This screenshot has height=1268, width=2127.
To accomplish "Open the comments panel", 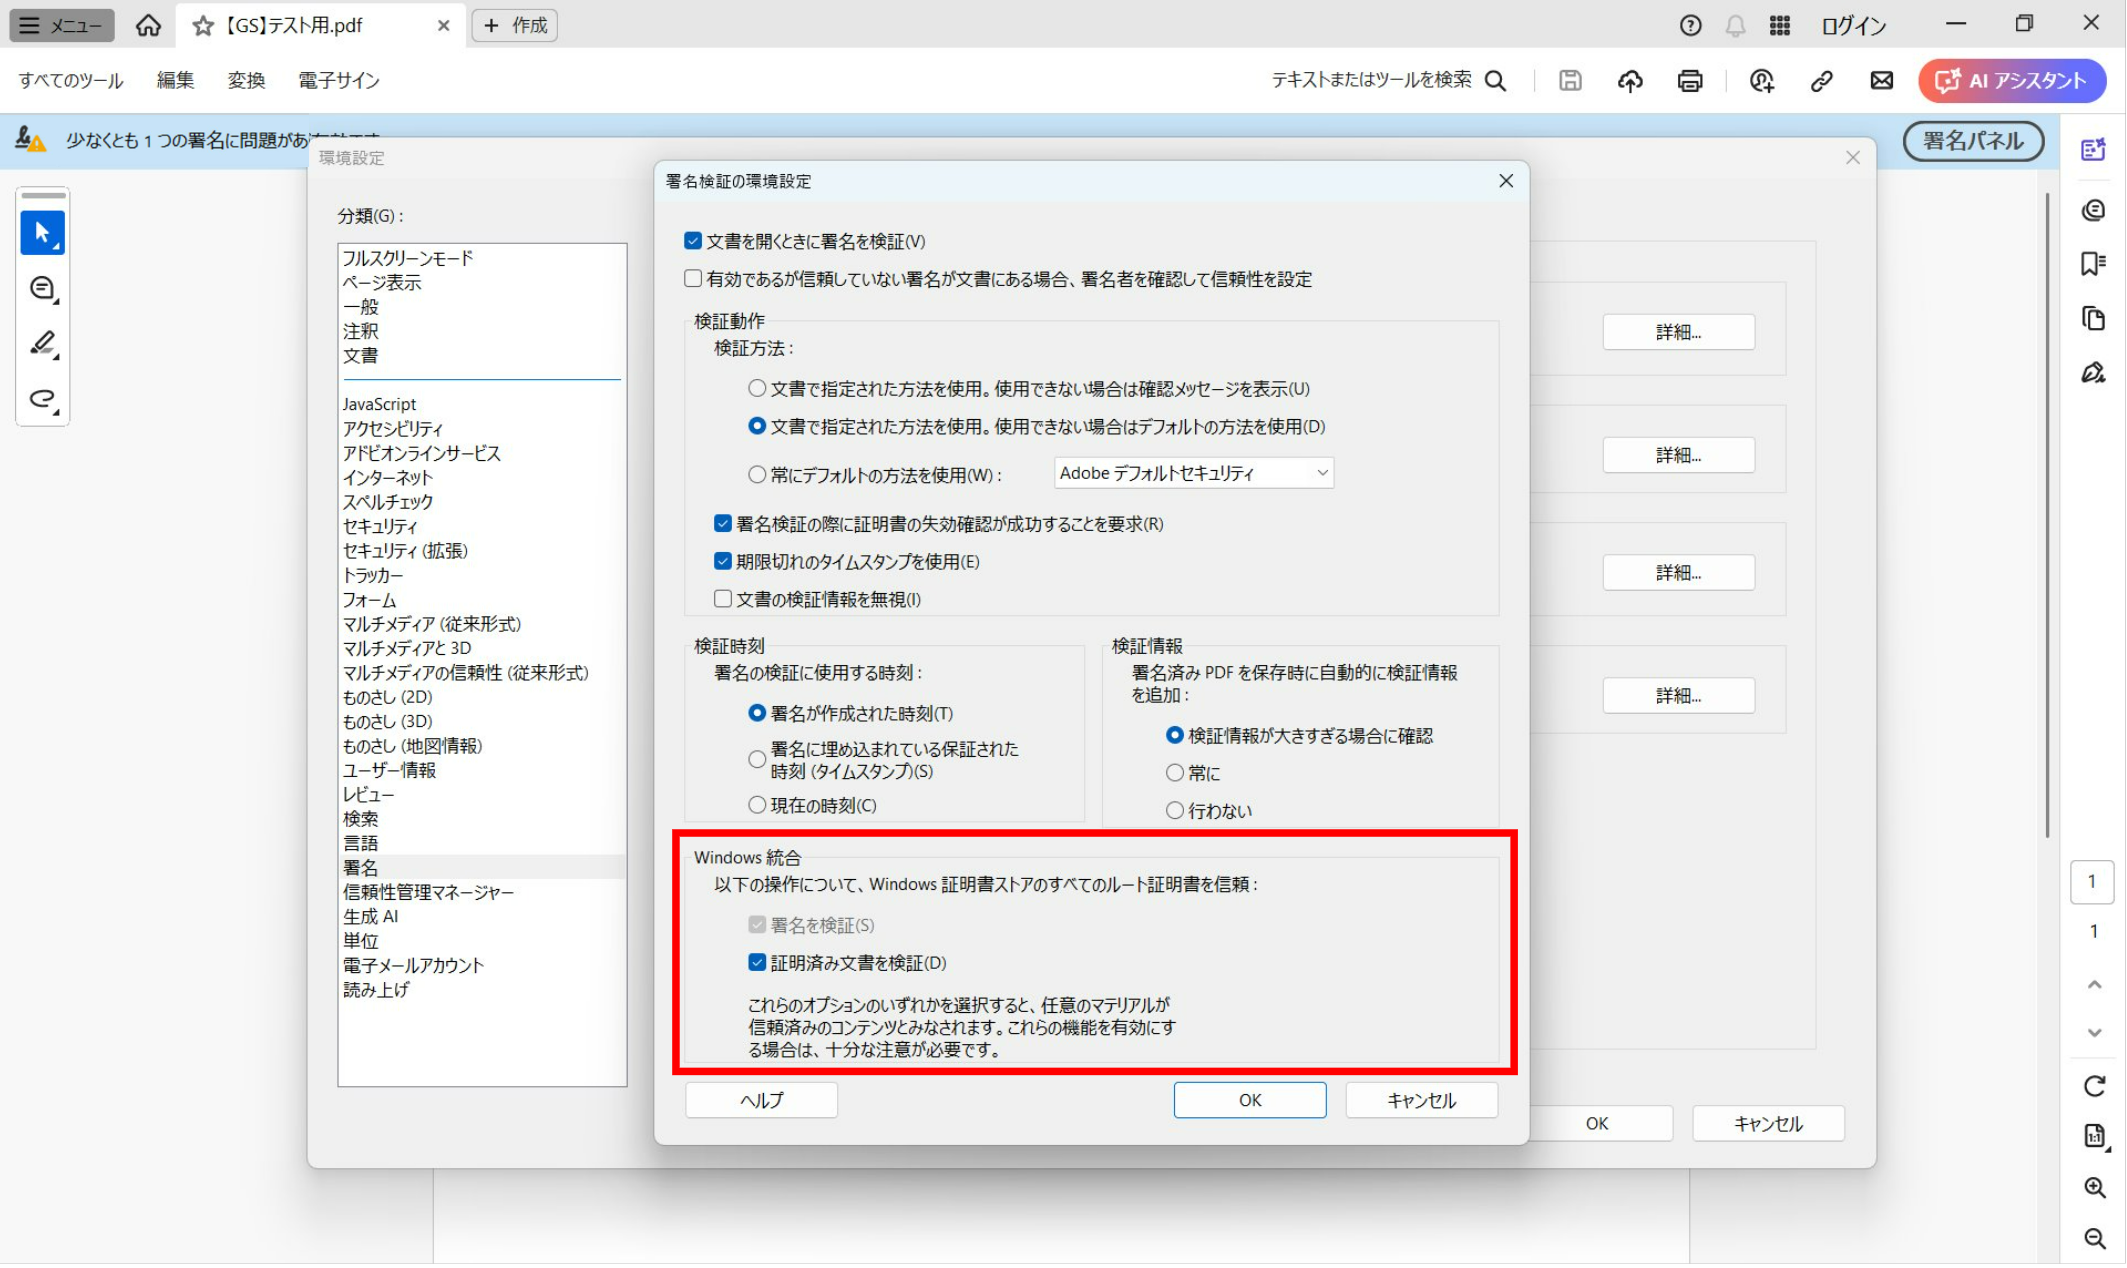I will (2093, 209).
